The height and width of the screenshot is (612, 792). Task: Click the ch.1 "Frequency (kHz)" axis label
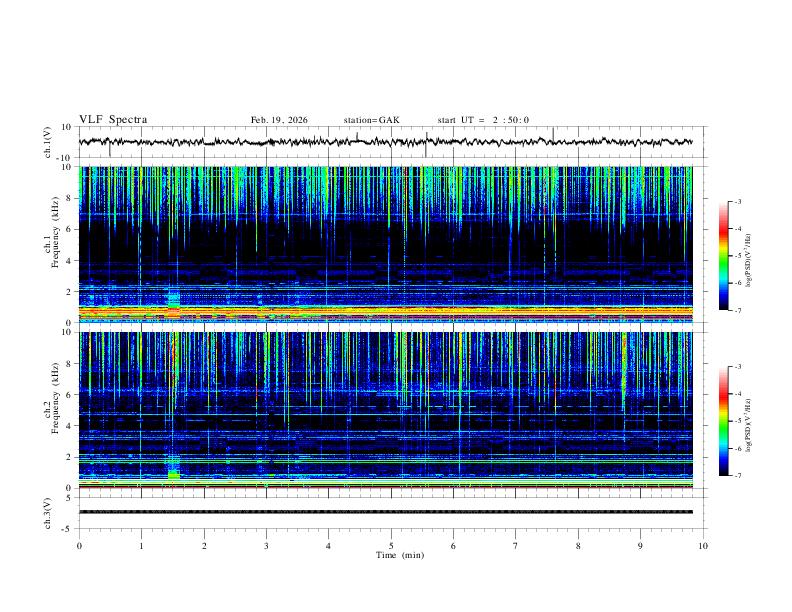click(x=55, y=232)
